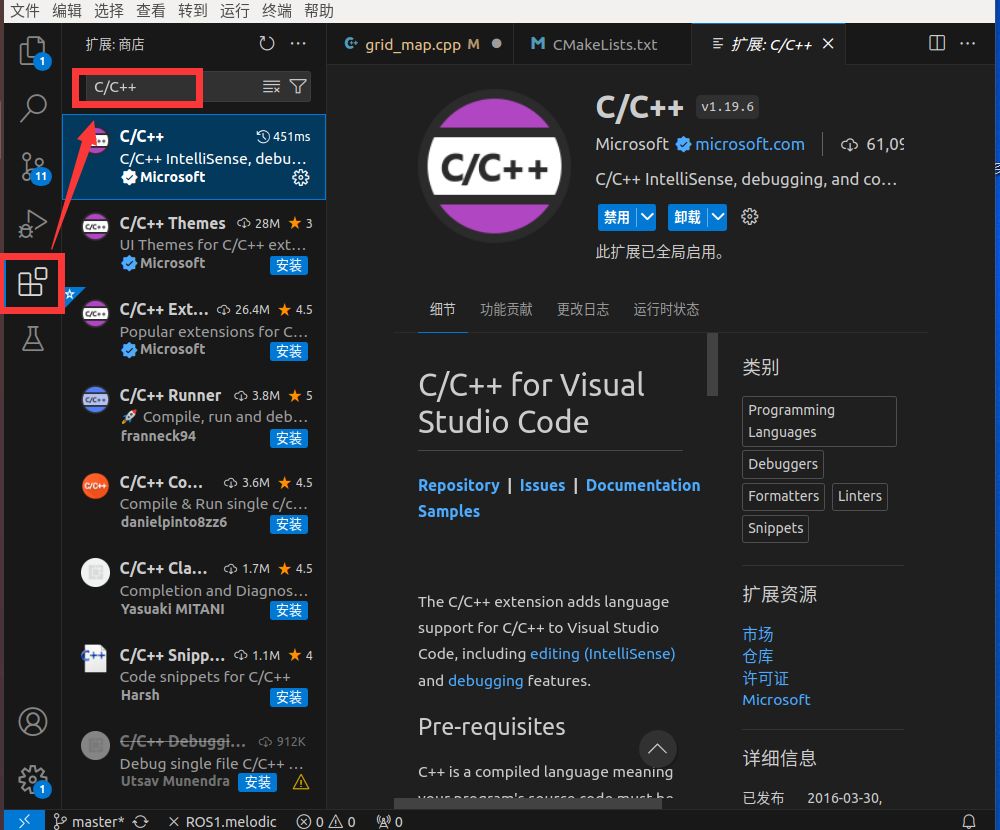
Task: Click the master* branch in status bar
Action: (88, 822)
